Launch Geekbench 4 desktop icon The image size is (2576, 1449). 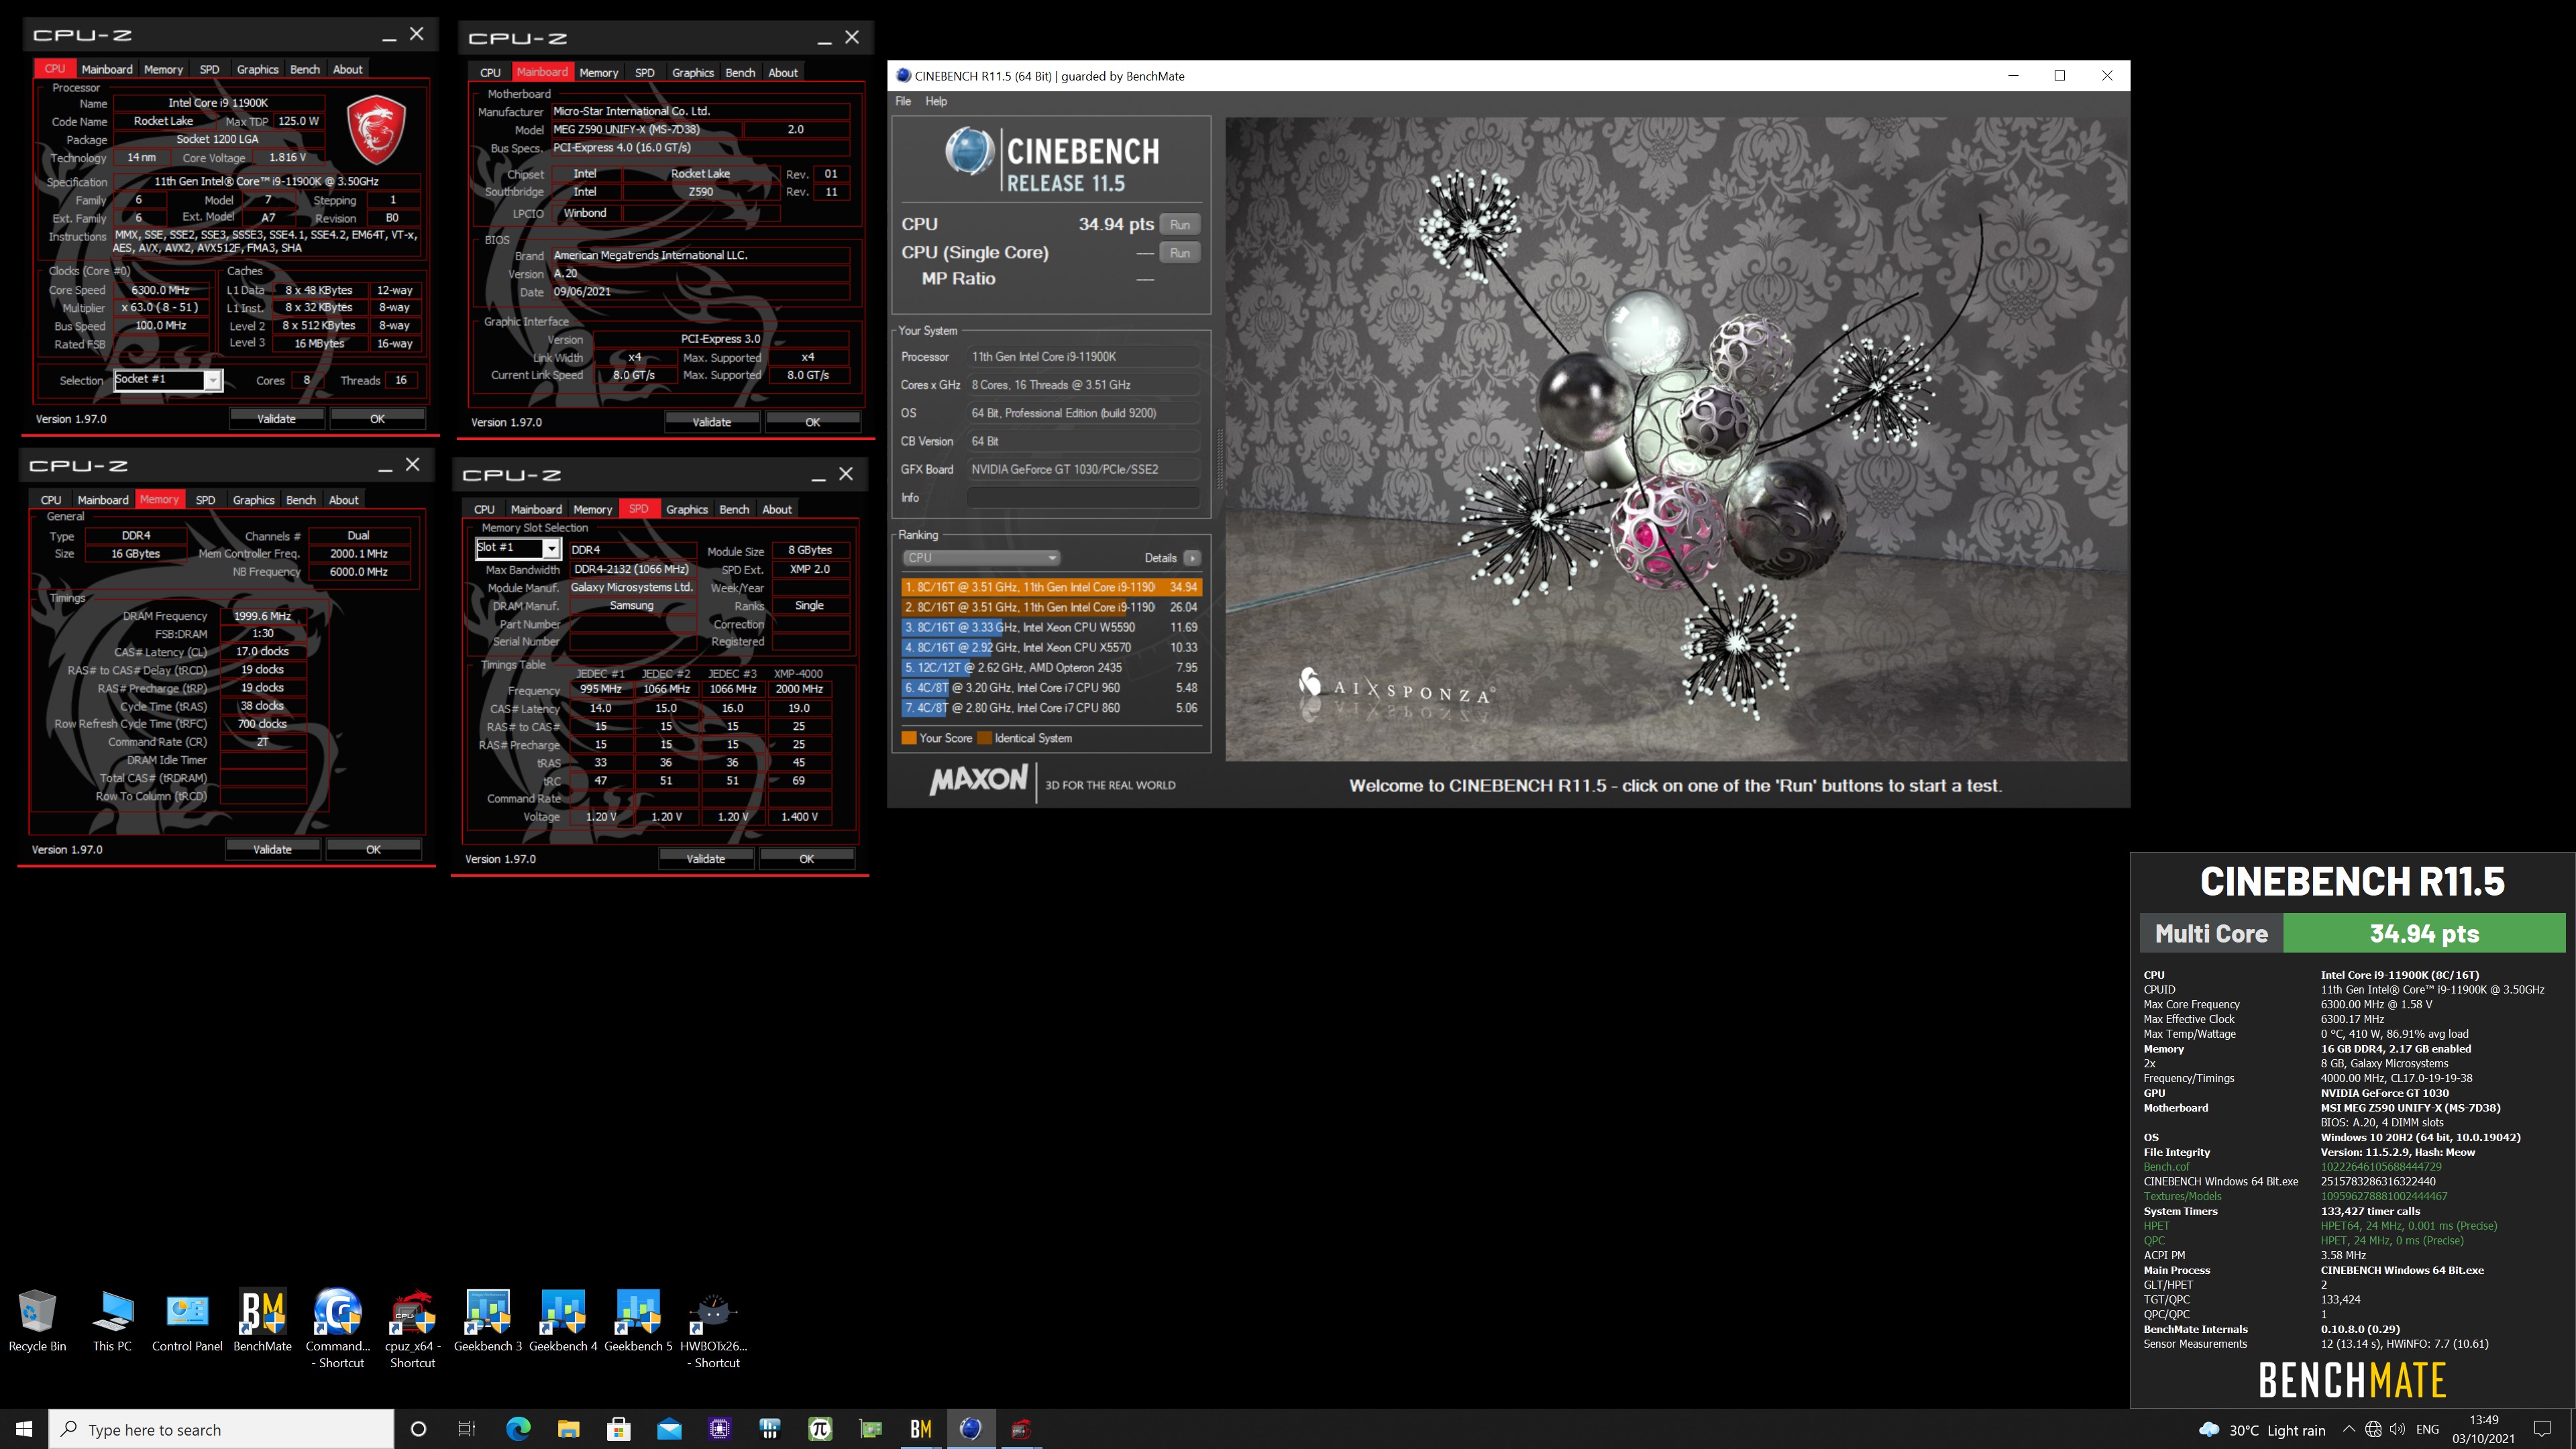[x=563, y=1321]
